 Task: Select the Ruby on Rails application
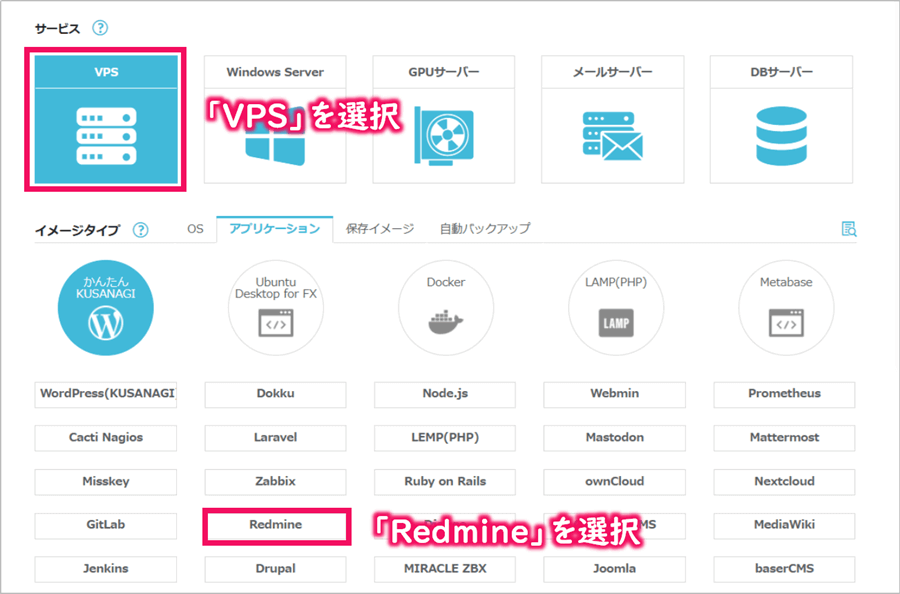(x=445, y=482)
